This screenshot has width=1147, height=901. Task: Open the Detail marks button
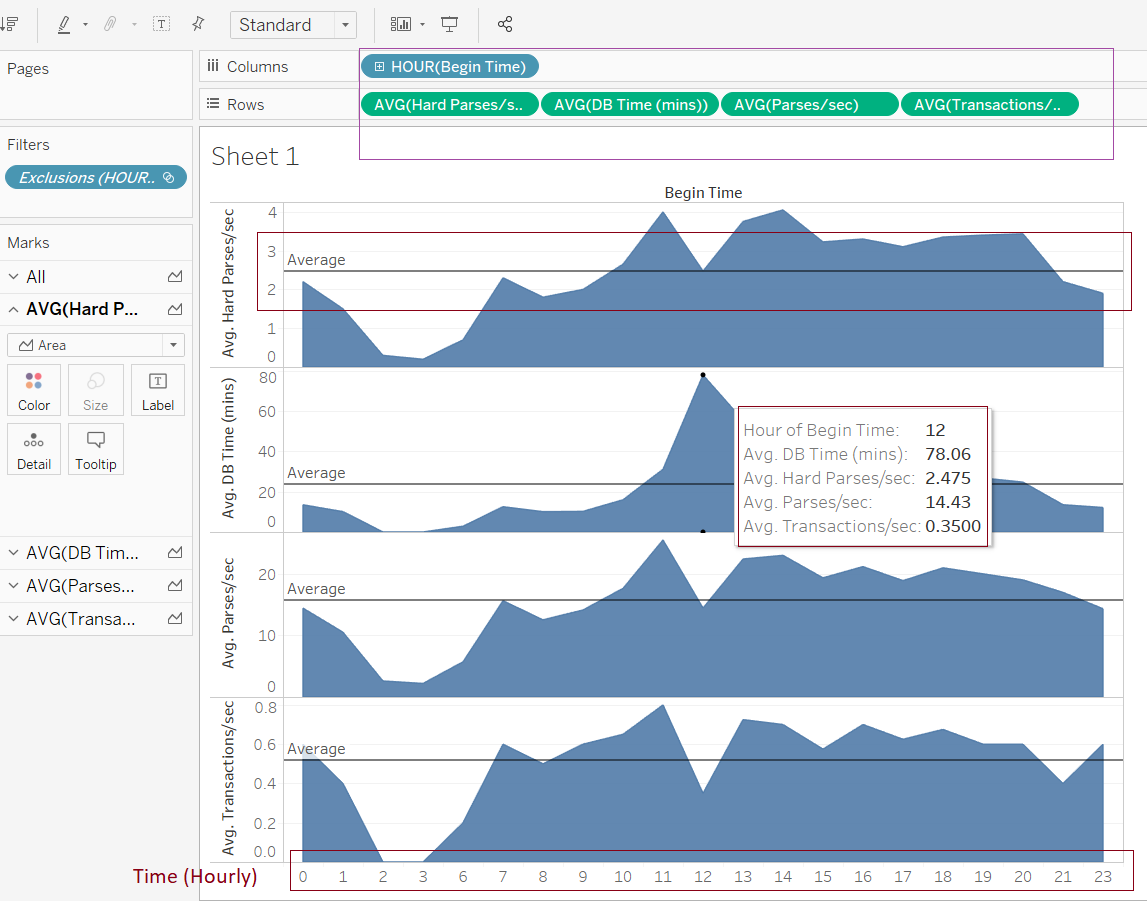(x=34, y=449)
